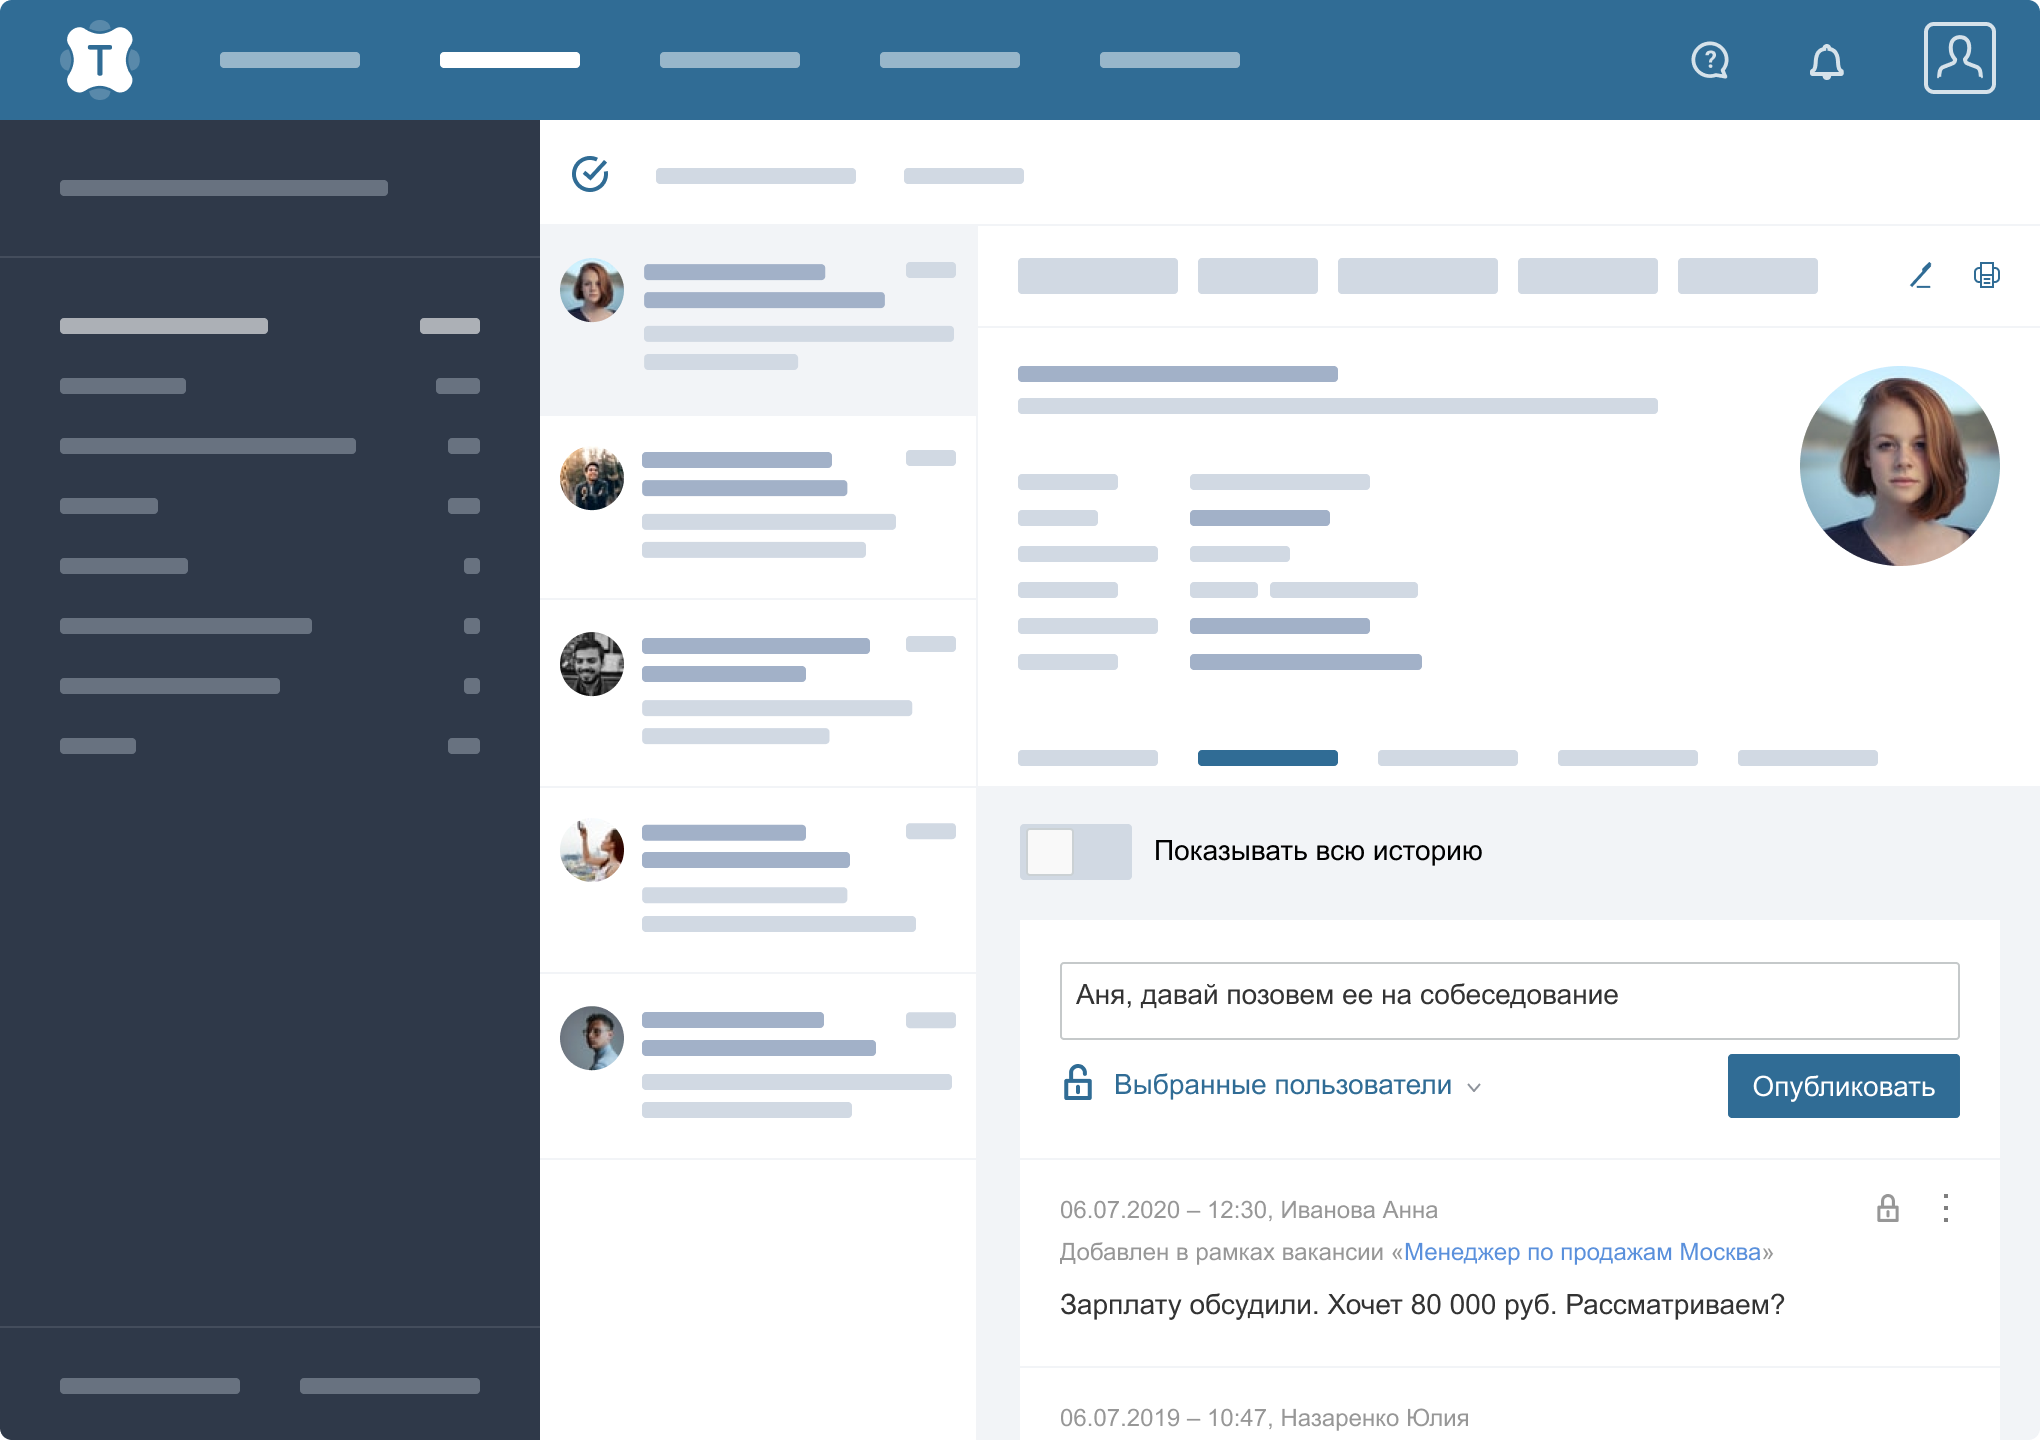
Task: Click the large candidate profile photo
Action: pyautogui.click(x=1899, y=466)
